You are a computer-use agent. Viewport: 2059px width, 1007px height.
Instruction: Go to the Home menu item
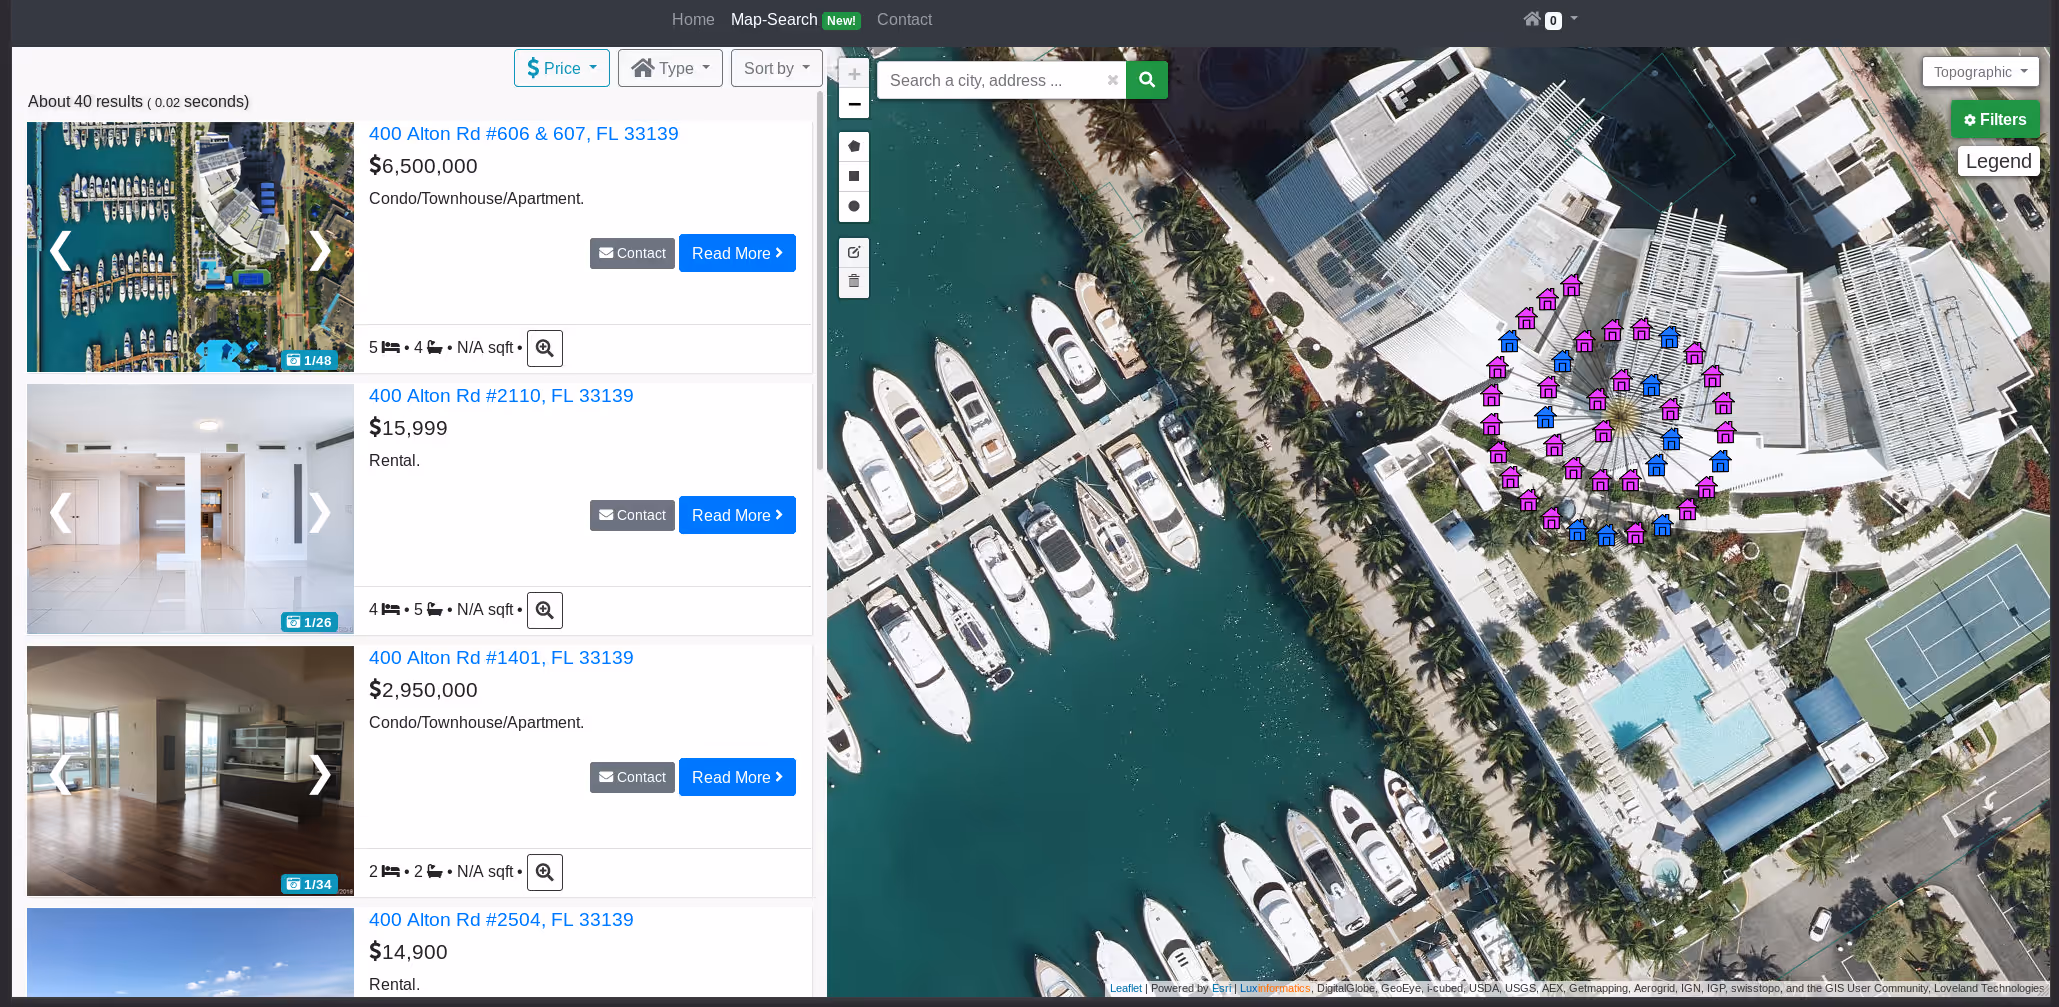pyautogui.click(x=693, y=20)
